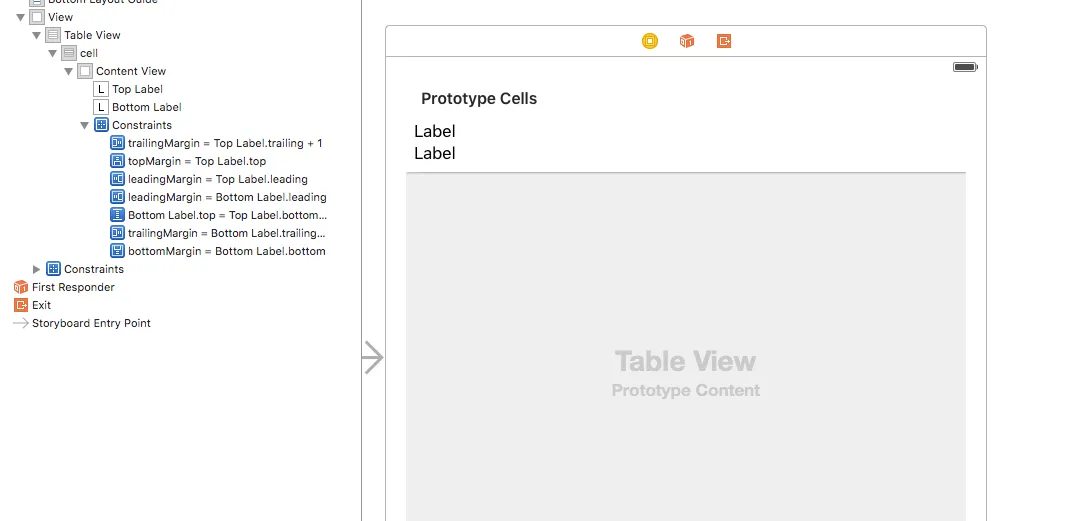Select the Bottom Label.top vertical spacing constraint

(x=227, y=215)
